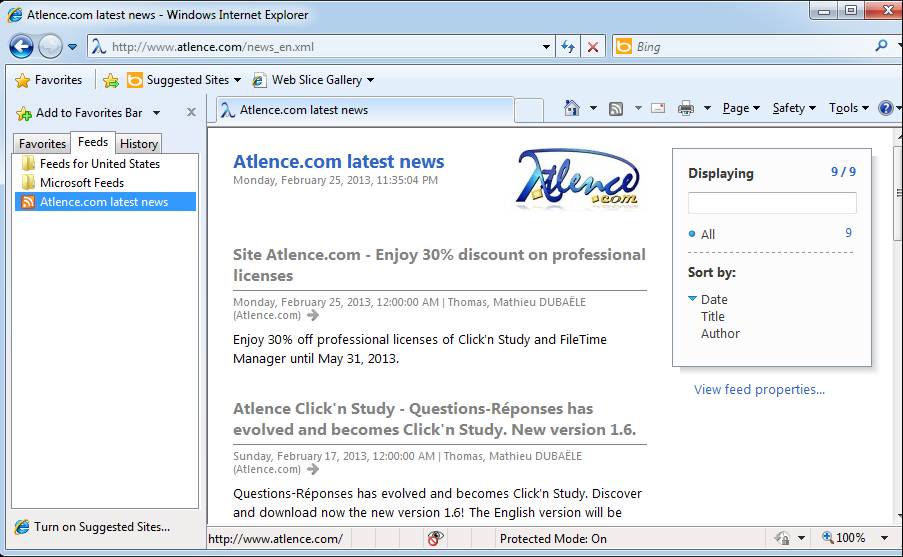The height and width of the screenshot is (557, 903).
Task: Click the search magnifier icon
Action: (x=881, y=46)
